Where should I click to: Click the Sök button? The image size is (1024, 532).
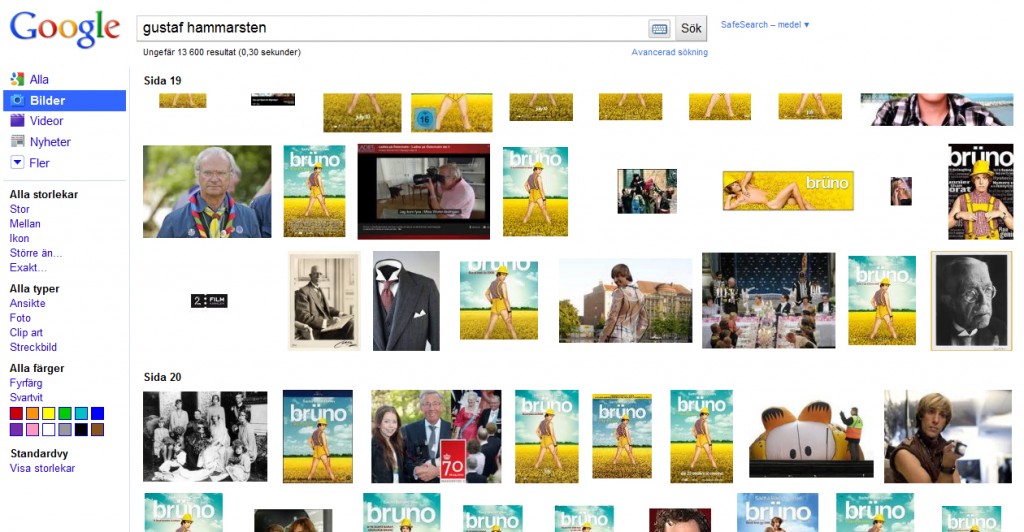691,28
